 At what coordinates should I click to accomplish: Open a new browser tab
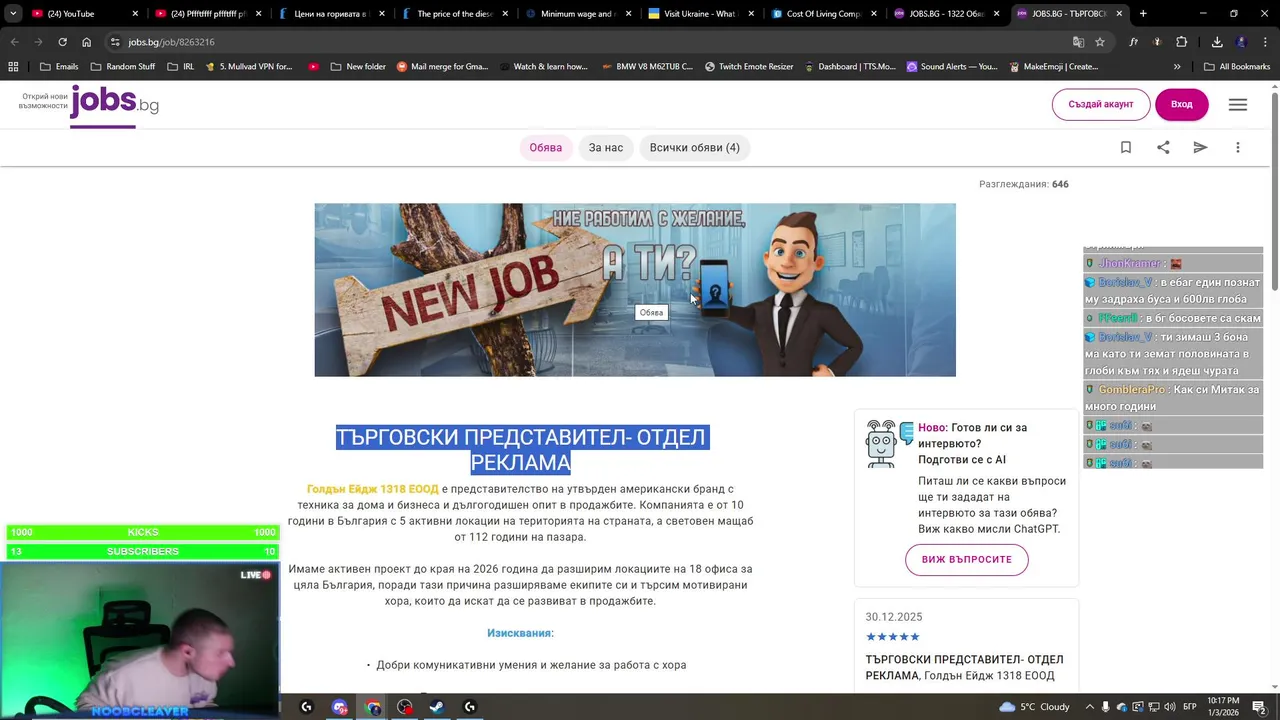1143,14
